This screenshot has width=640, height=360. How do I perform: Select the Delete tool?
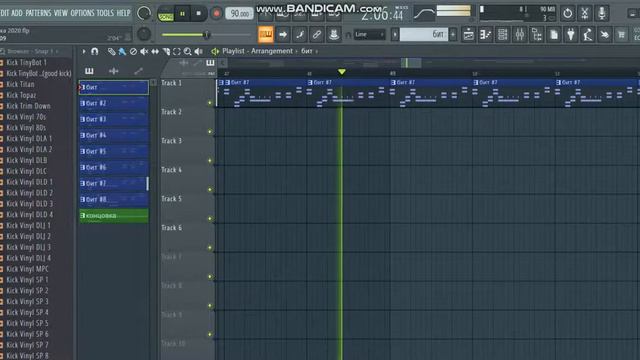(x=133, y=51)
